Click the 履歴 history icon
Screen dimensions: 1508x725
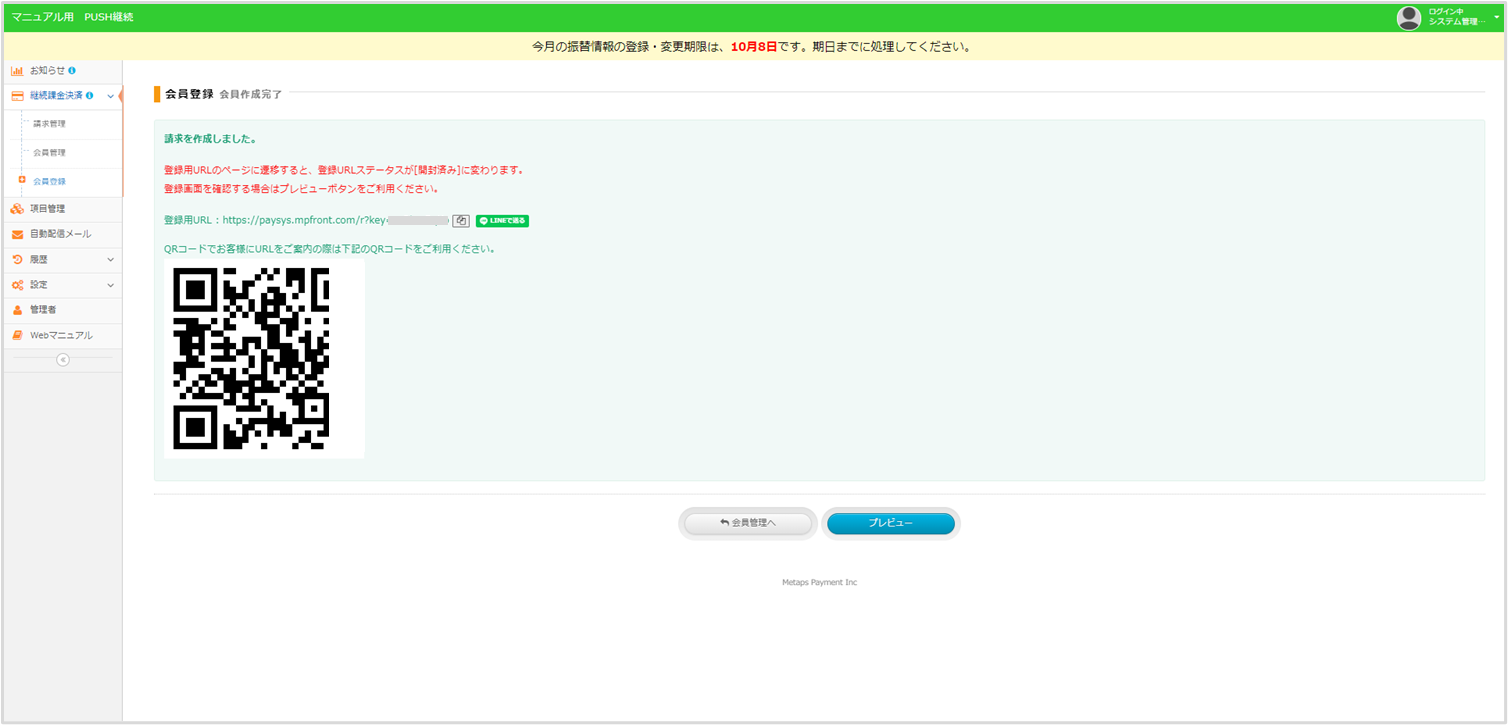click(x=17, y=259)
